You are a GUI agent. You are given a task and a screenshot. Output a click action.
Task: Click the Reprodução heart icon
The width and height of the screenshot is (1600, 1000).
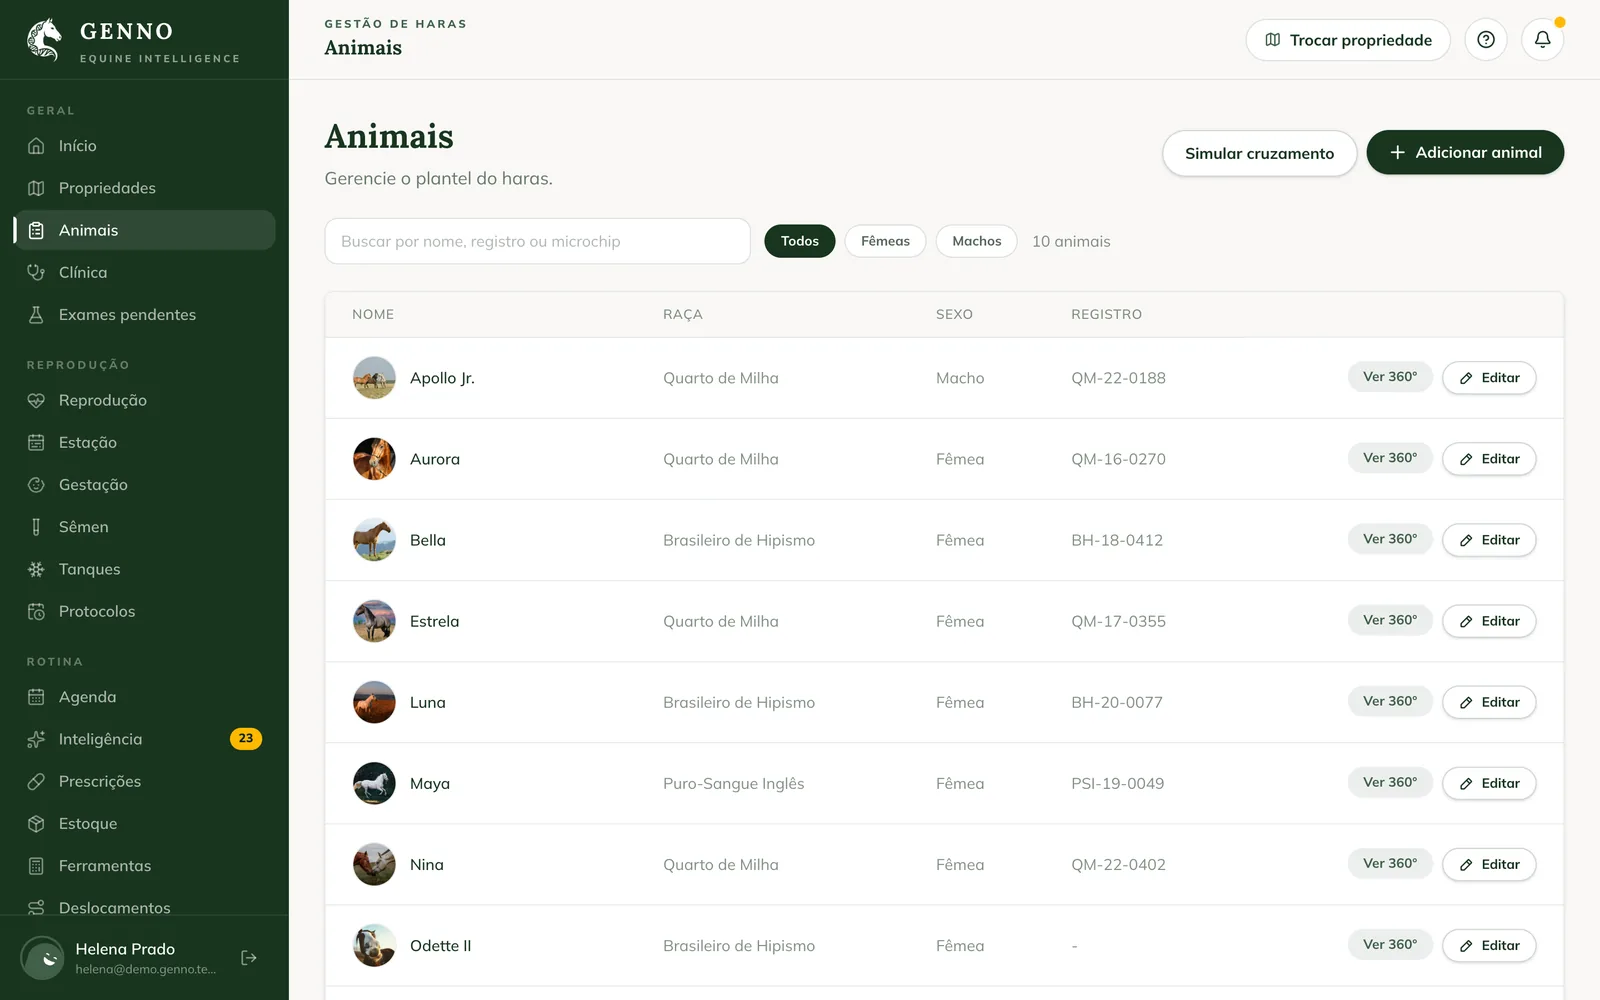coord(36,400)
